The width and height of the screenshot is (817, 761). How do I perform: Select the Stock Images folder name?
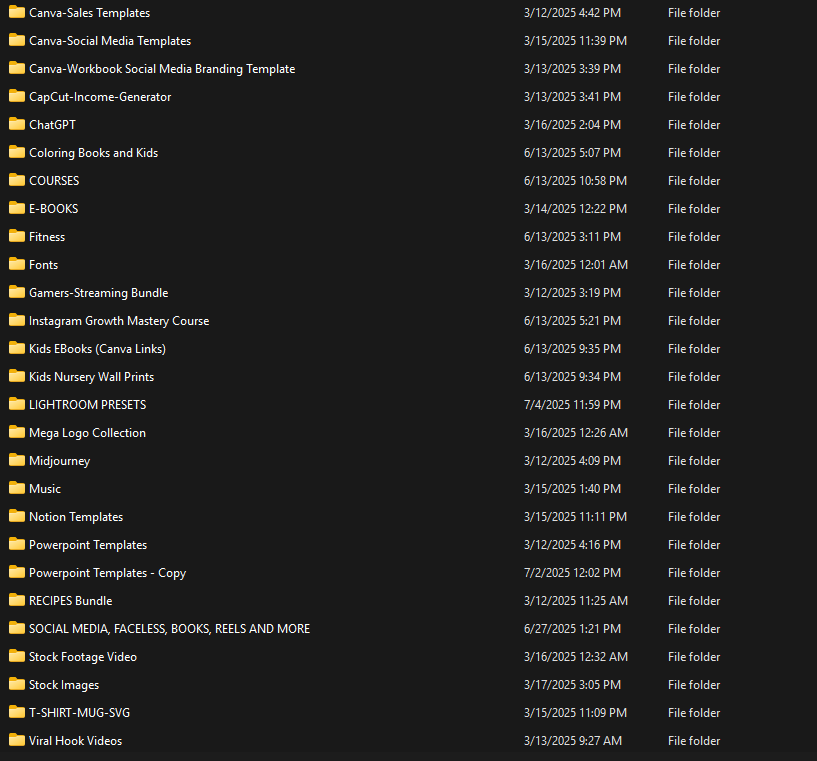64,685
